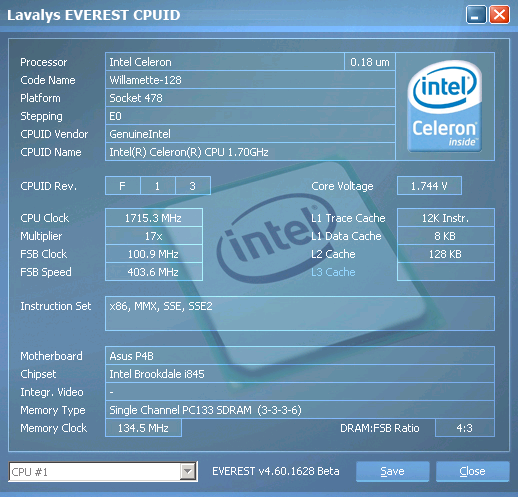518x497 pixels.
Task: Select the 'Willamette-128' code name value
Action: click(x=250, y=80)
